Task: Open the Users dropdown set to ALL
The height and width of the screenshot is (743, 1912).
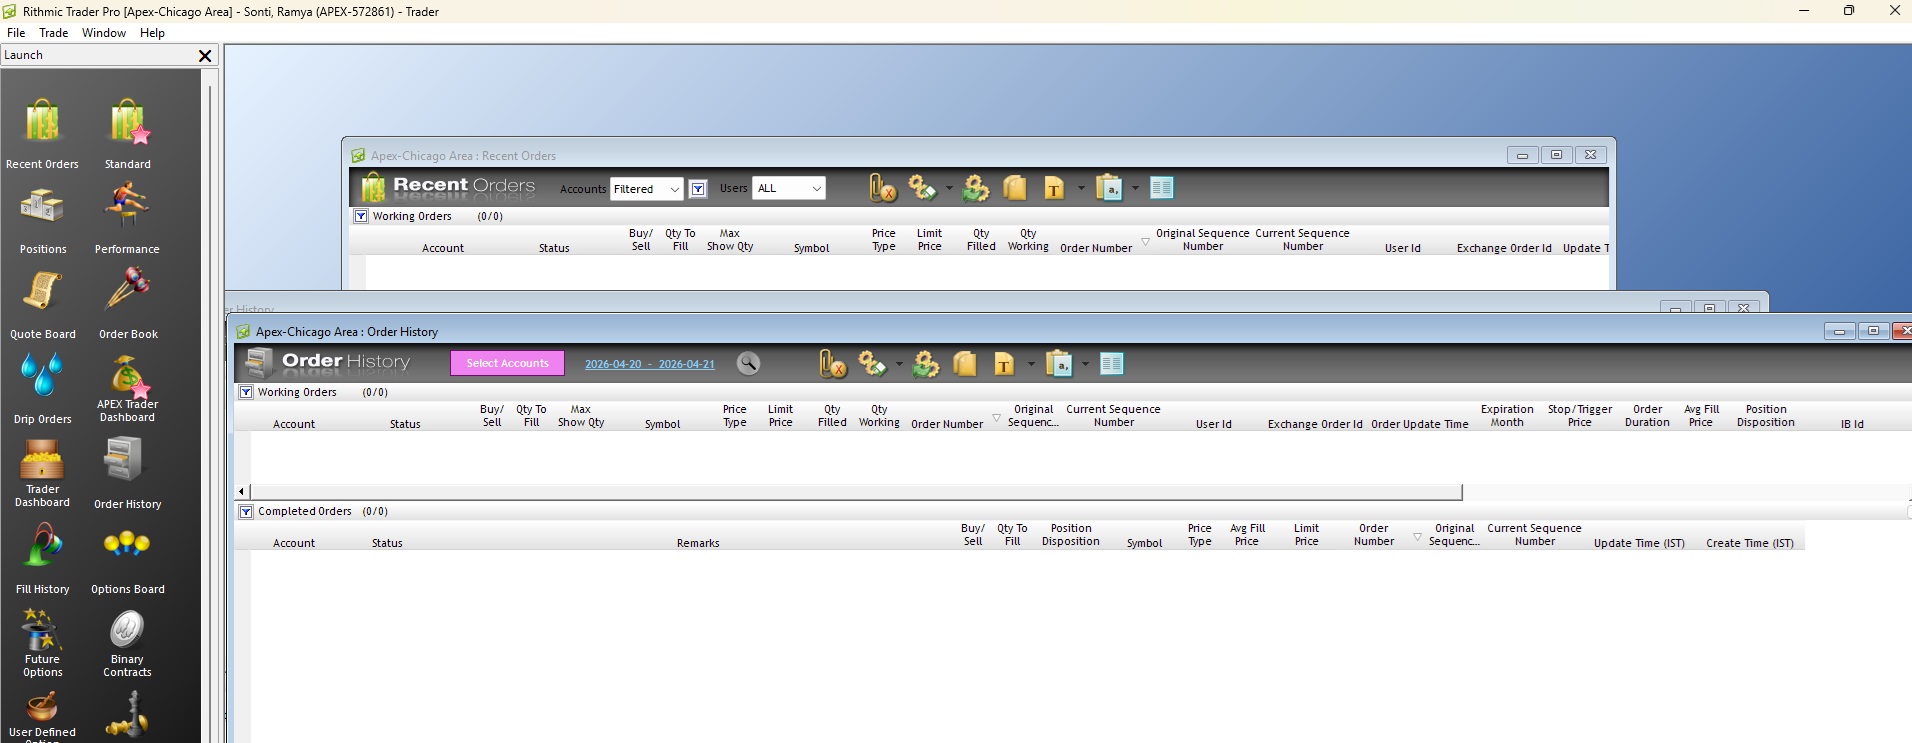Action: coord(789,188)
